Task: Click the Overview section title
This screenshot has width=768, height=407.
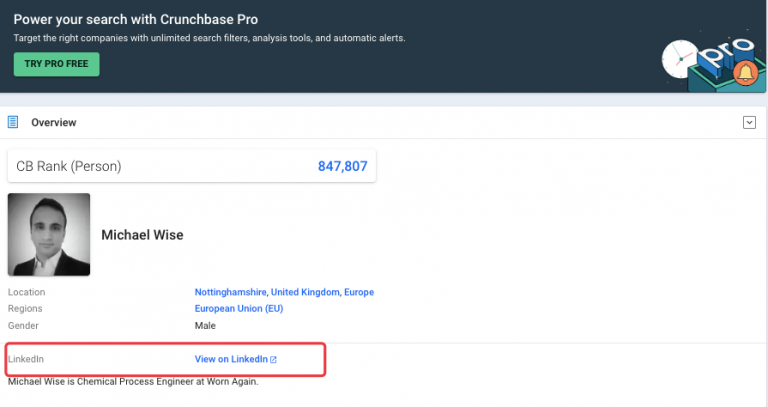Action: click(x=54, y=122)
